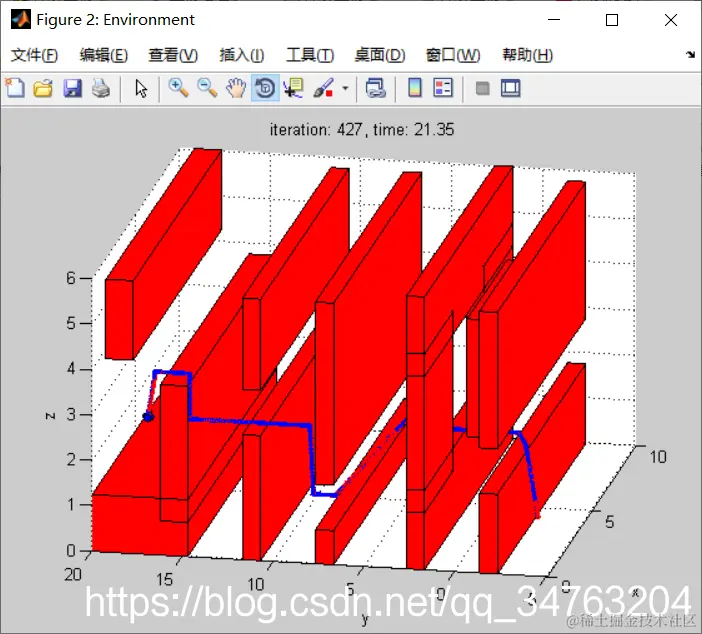Select the Edit Plot arrow tool
Viewport: 702px width, 634px height.
point(141,88)
